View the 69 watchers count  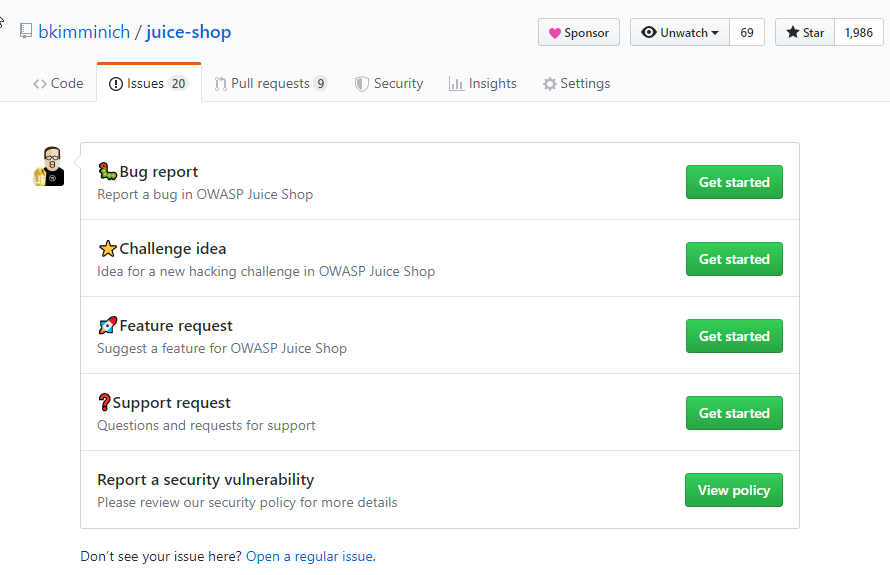pyautogui.click(x=747, y=32)
